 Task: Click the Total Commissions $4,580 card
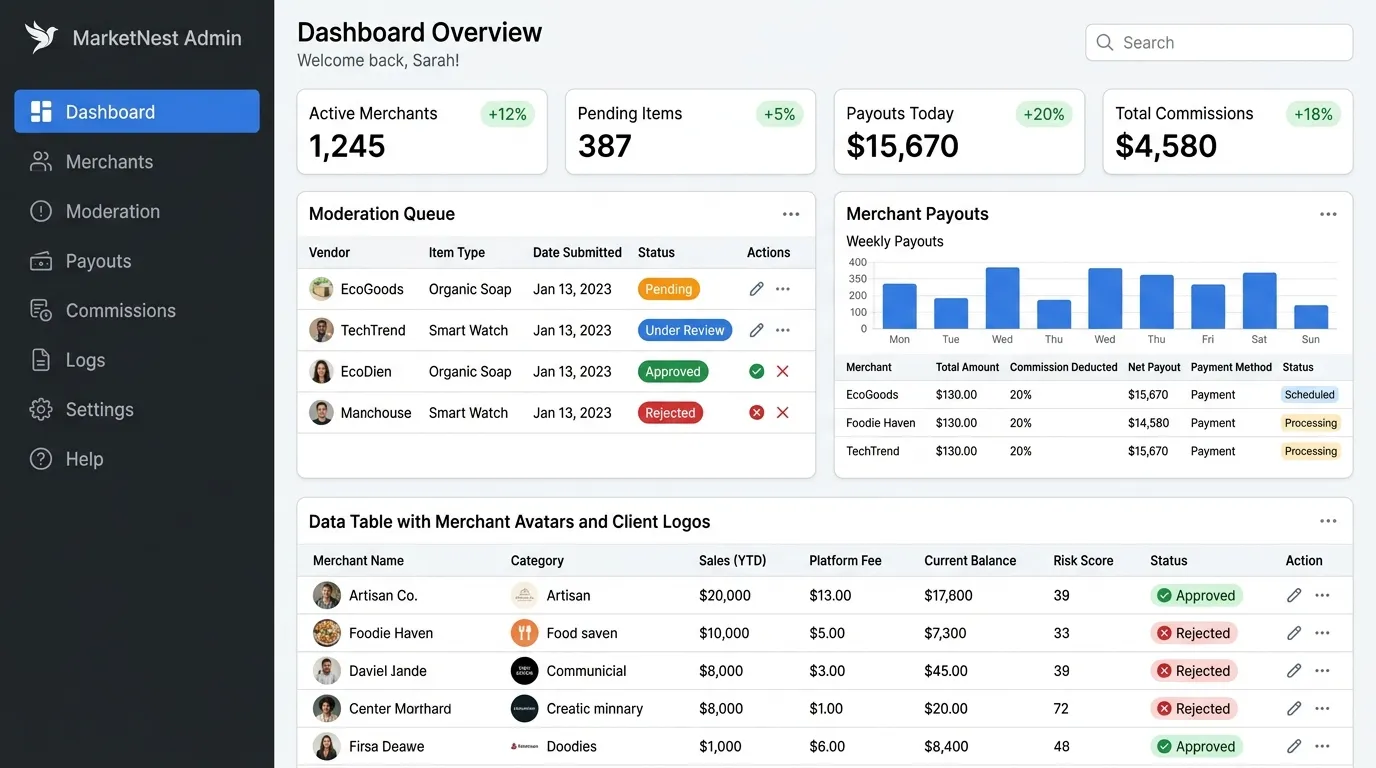pos(1228,132)
